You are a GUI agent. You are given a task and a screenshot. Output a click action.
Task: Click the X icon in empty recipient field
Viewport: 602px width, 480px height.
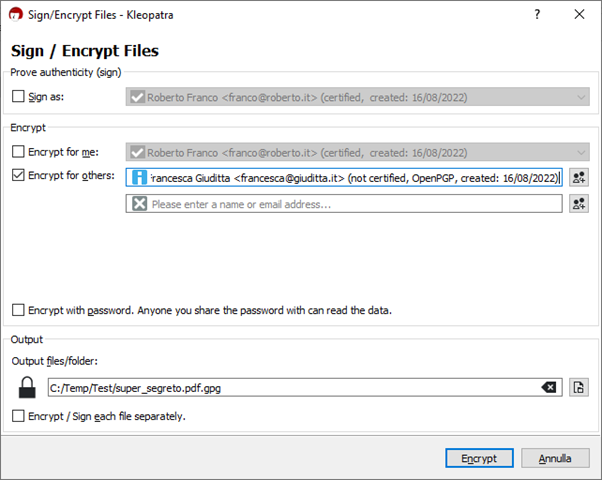click(139, 204)
